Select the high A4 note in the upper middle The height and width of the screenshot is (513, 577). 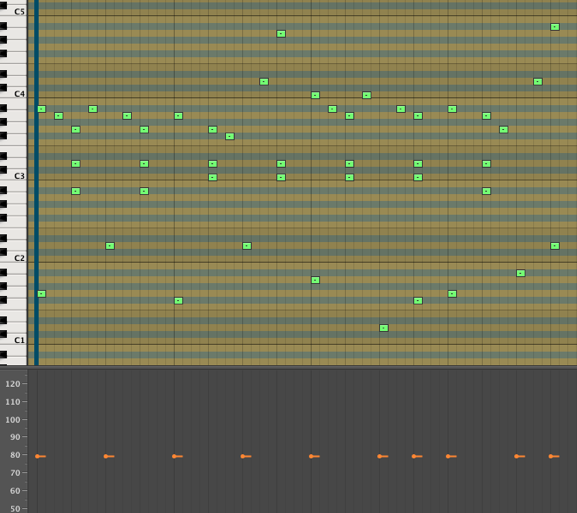281,34
